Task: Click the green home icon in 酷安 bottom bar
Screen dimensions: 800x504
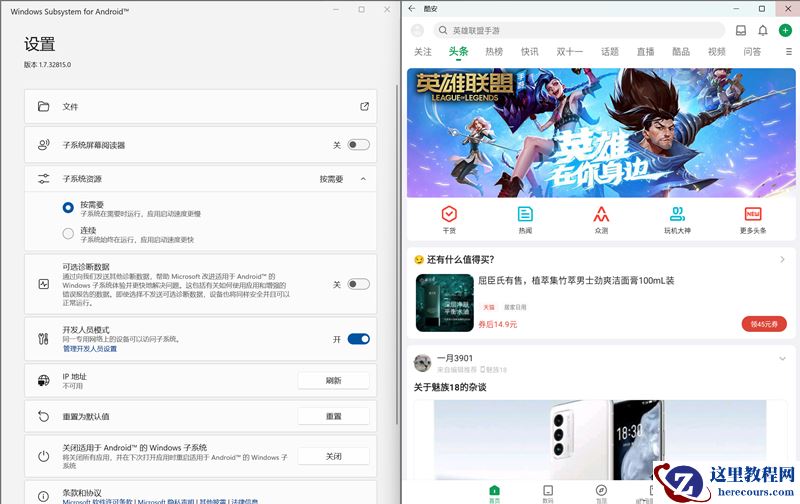Action: pyautogui.click(x=494, y=490)
